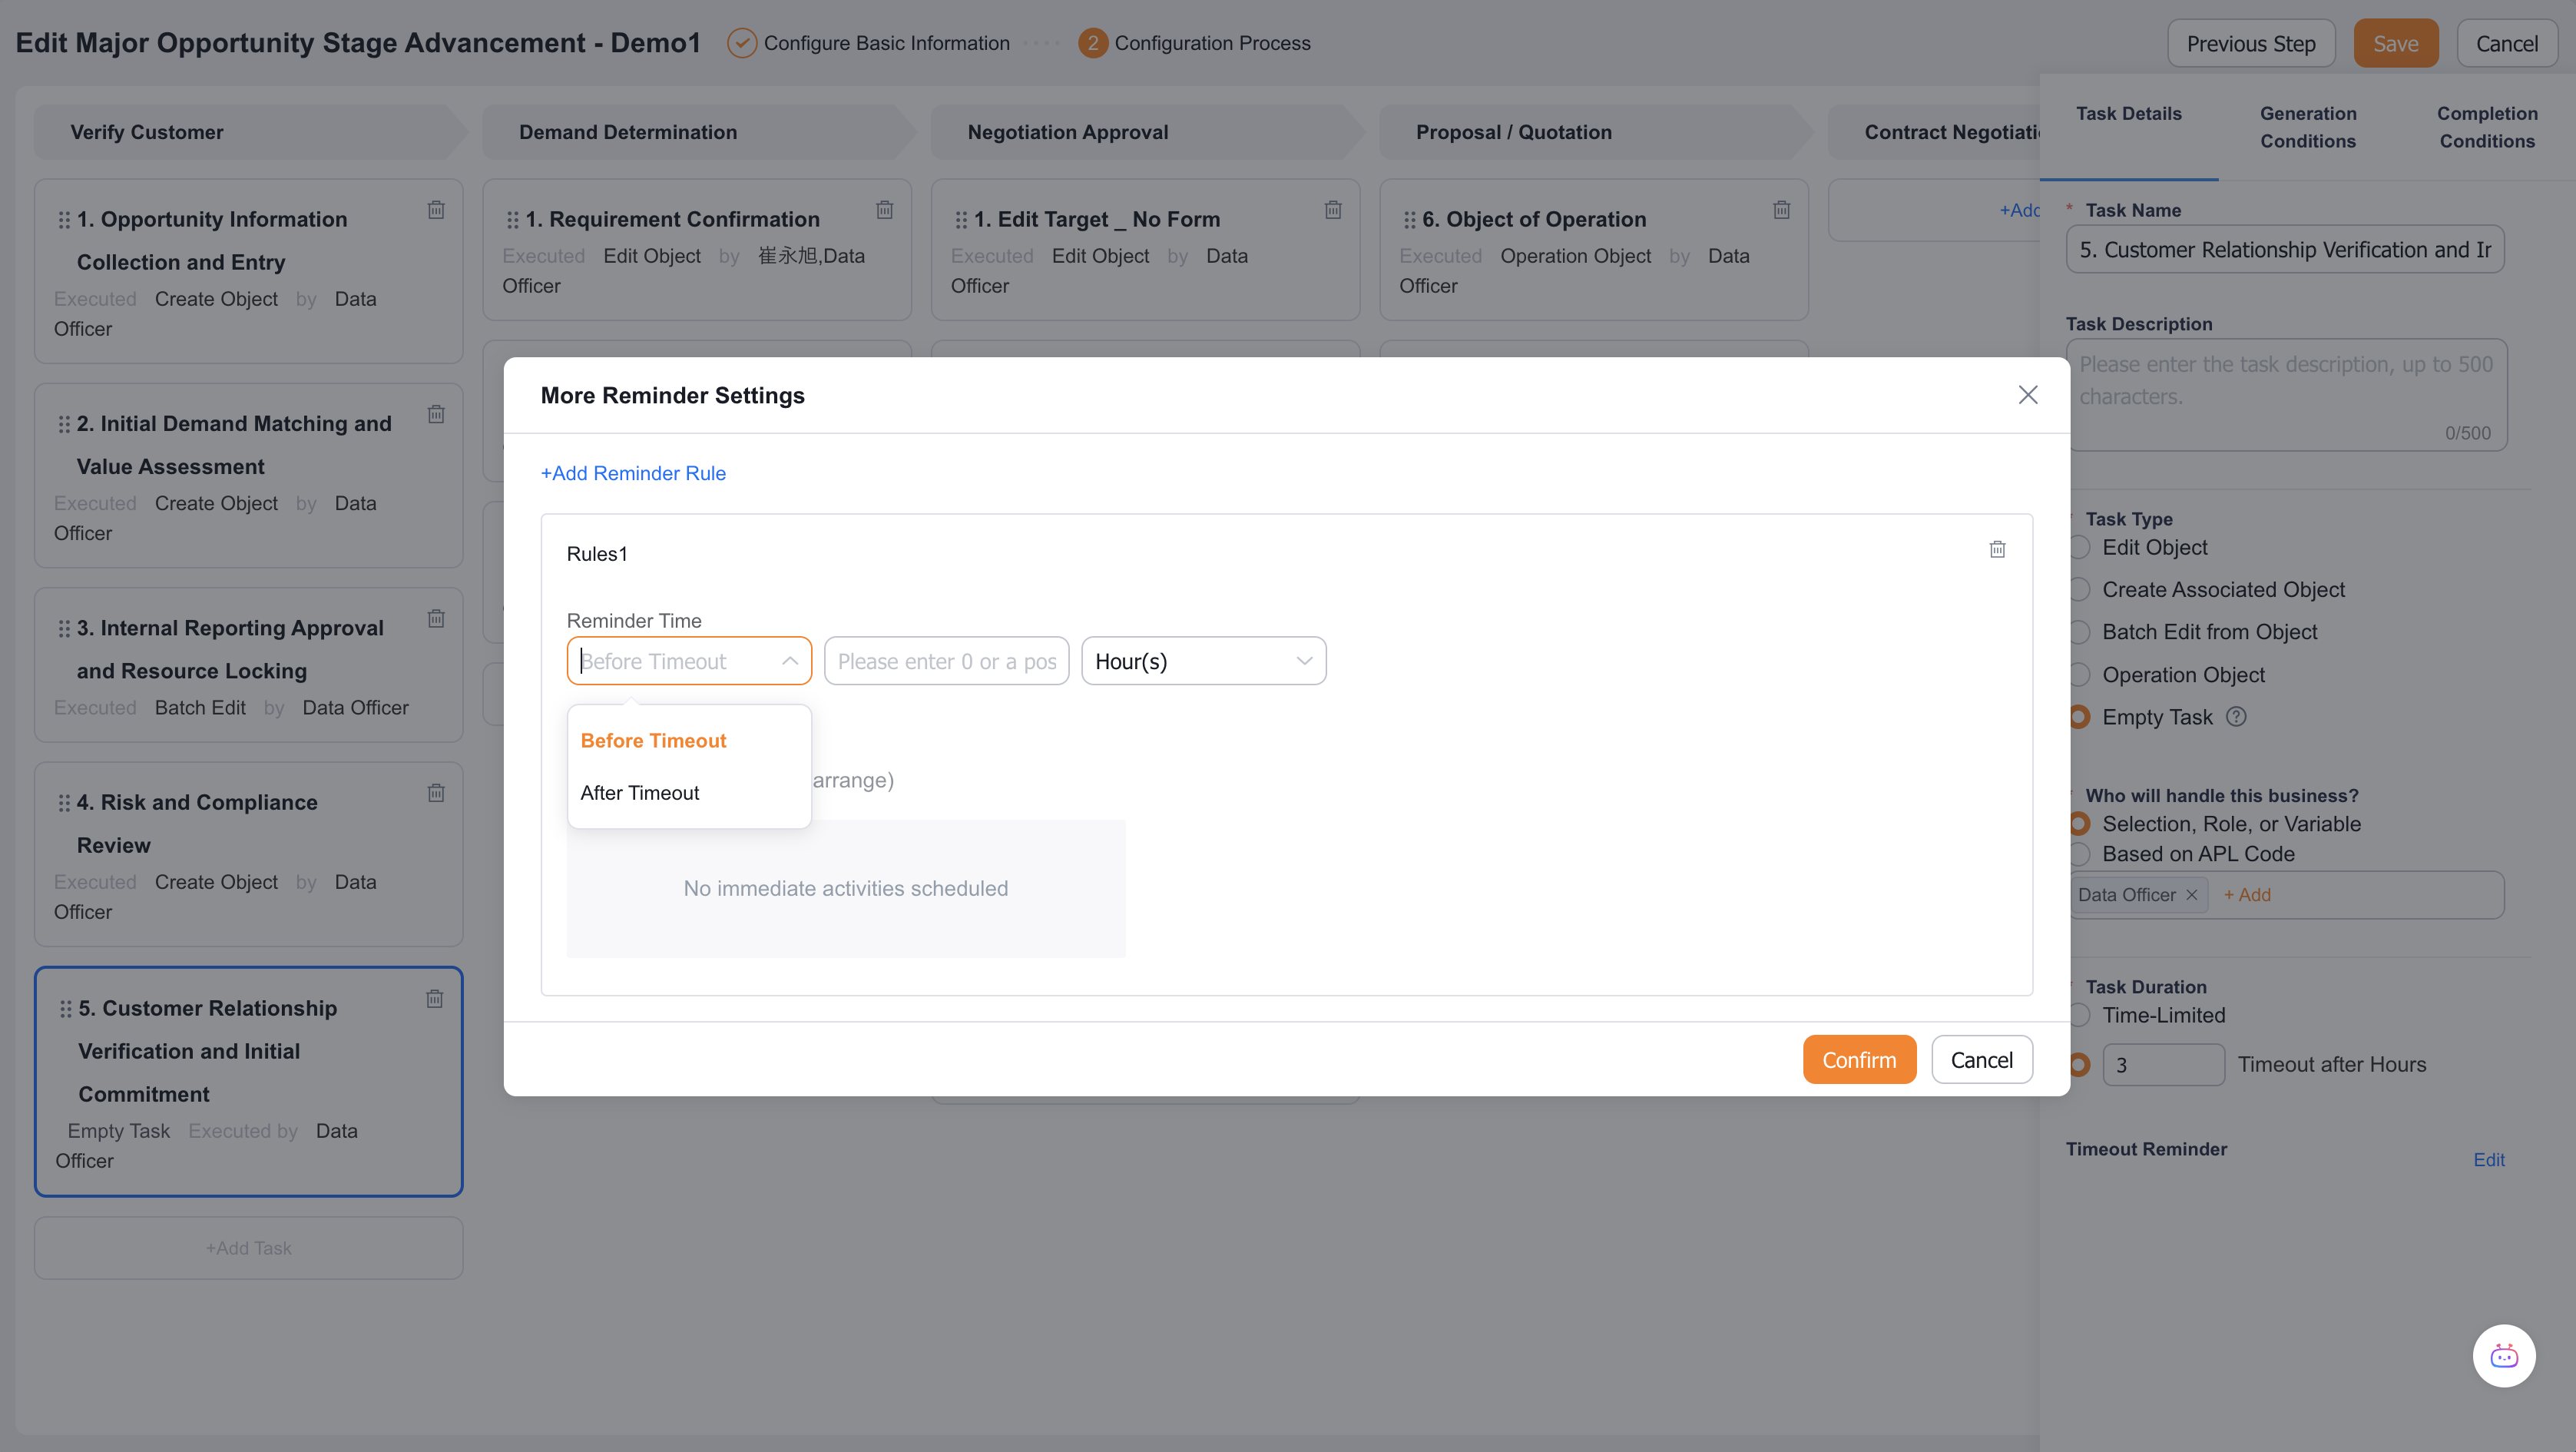Click the Task Name input field
The image size is (2576, 1452).
[2285, 249]
